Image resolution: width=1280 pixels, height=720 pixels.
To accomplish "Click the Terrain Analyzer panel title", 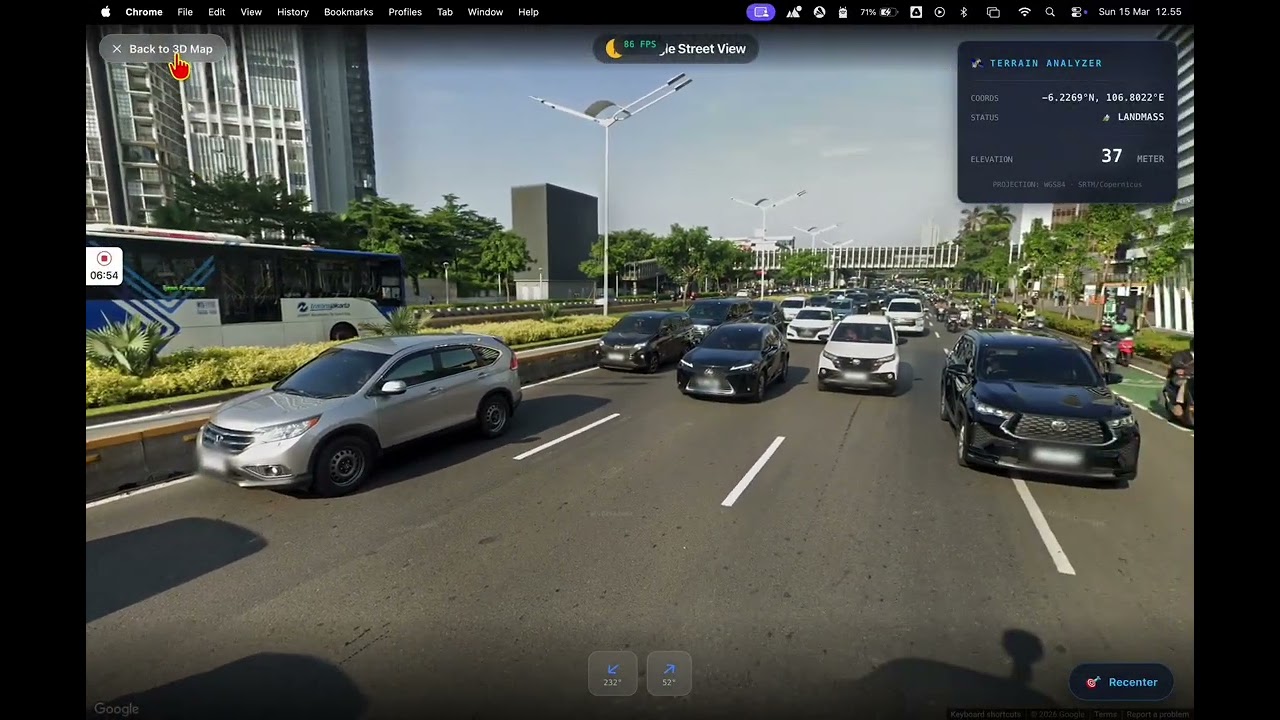I will click(x=1046, y=63).
